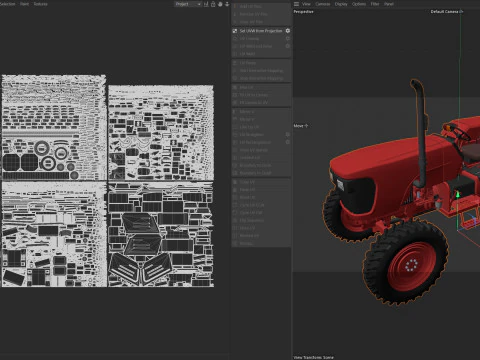Click Stop Interactive Mapping
The width and height of the screenshot is (480, 360).
261,78
